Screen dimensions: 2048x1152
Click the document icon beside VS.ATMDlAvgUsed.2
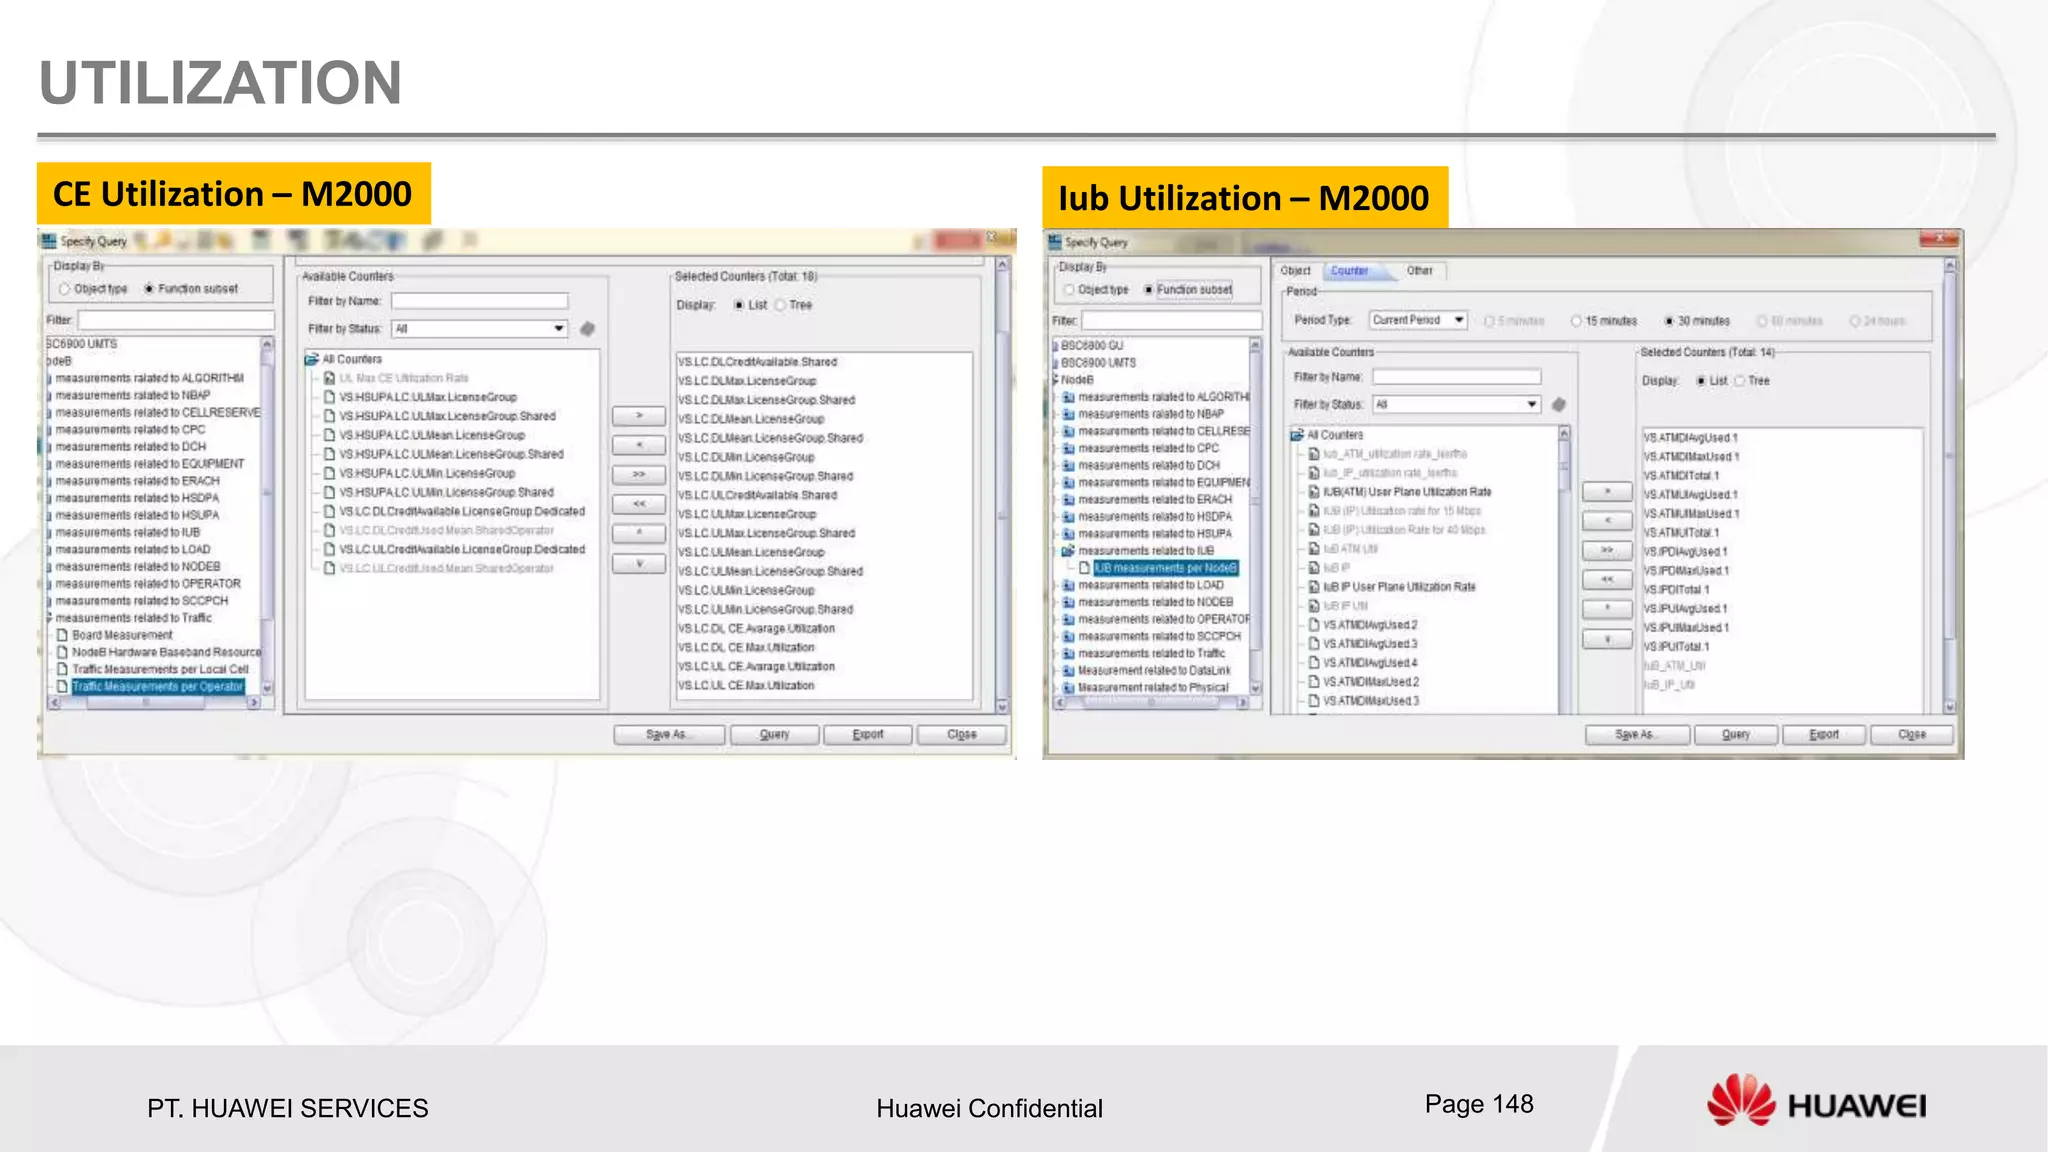tap(1315, 625)
